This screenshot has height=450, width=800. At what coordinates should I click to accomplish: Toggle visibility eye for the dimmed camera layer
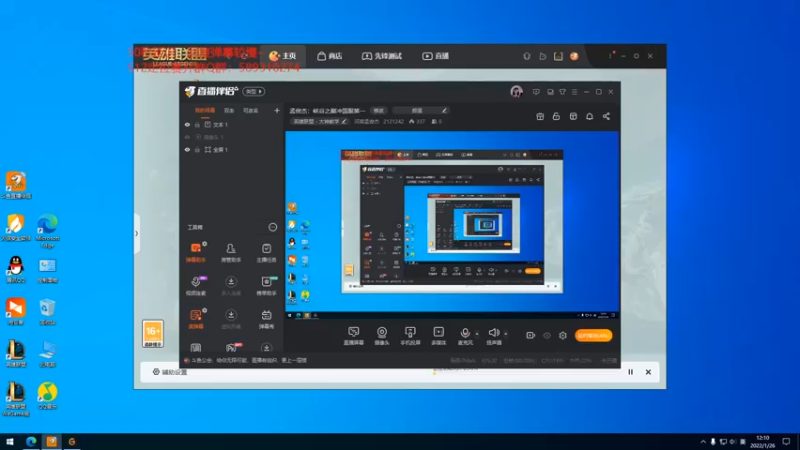(187, 137)
